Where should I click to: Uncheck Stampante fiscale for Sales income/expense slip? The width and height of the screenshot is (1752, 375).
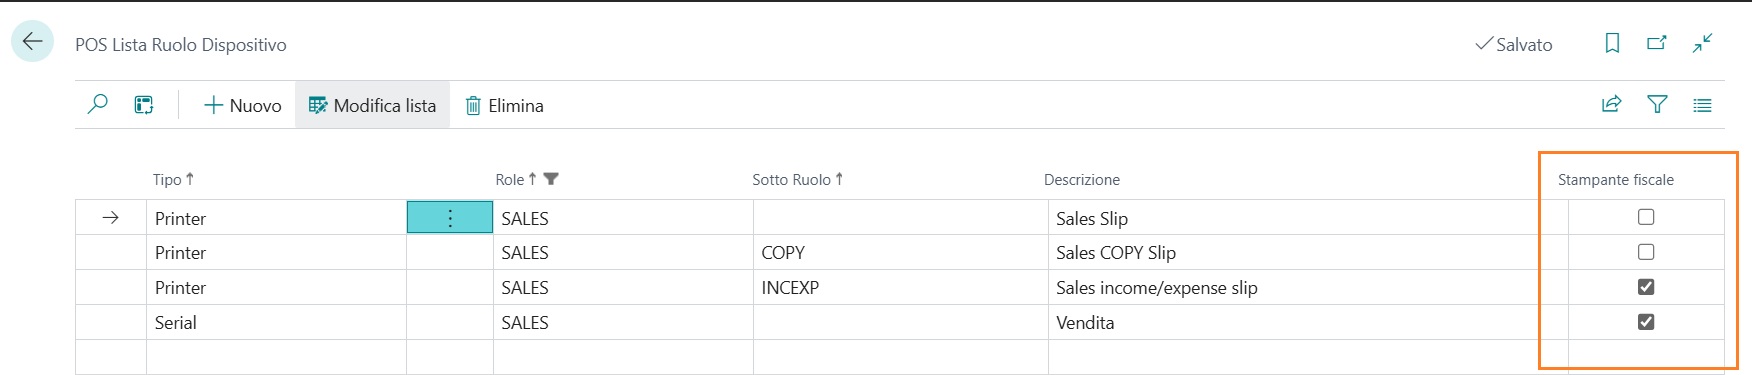coord(1646,287)
